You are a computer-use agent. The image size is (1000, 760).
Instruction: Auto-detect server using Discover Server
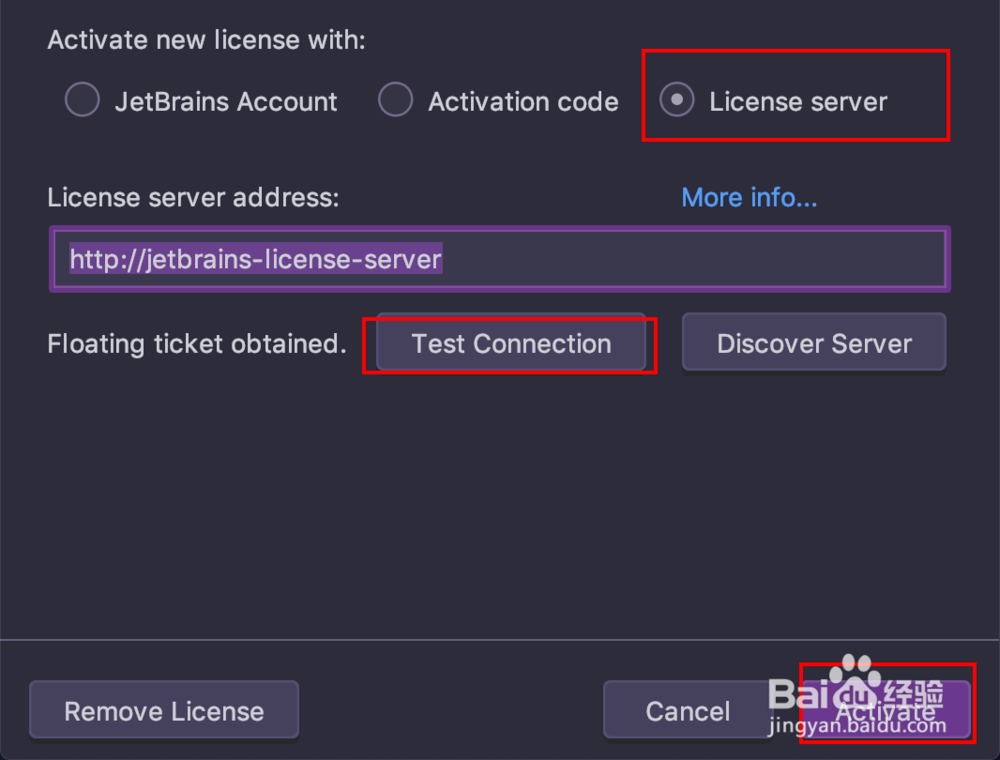pos(813,343)
